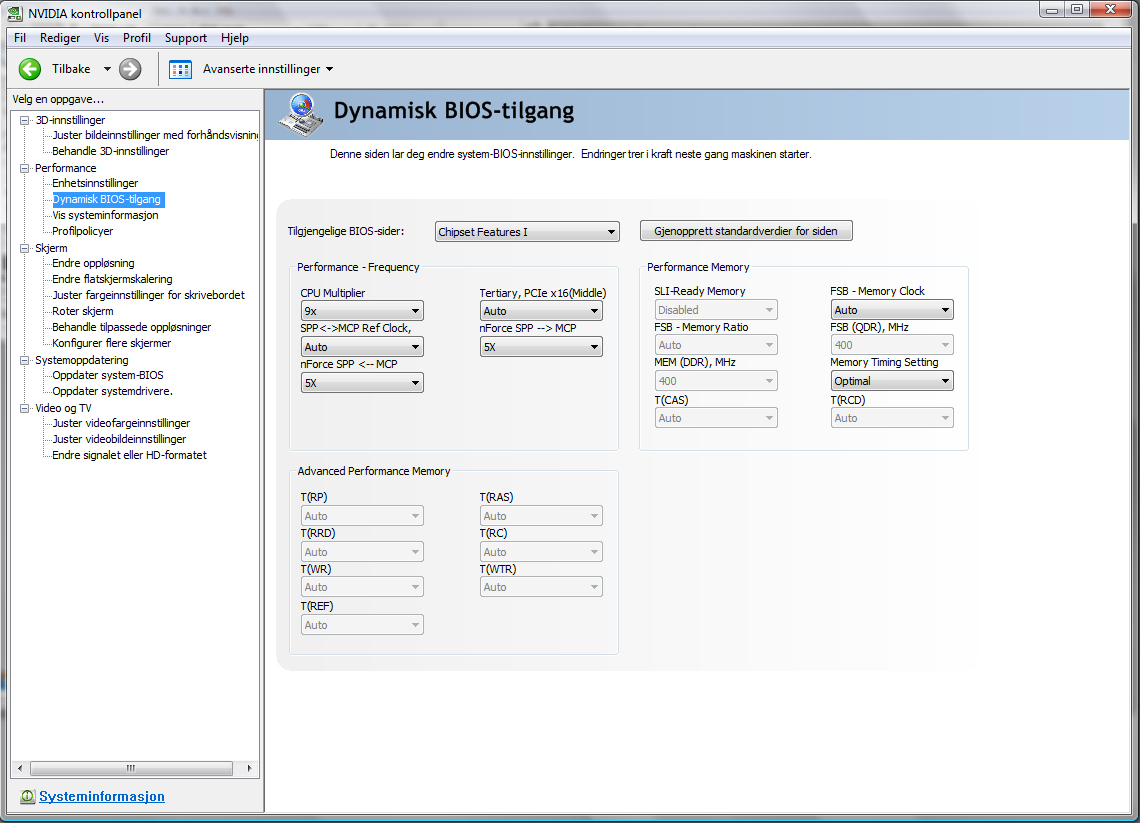Screen dimensions: 1140x823
Task: Click the left scroll arrow of tree panel
Action: pyautogui.click(x=20, y=768)
